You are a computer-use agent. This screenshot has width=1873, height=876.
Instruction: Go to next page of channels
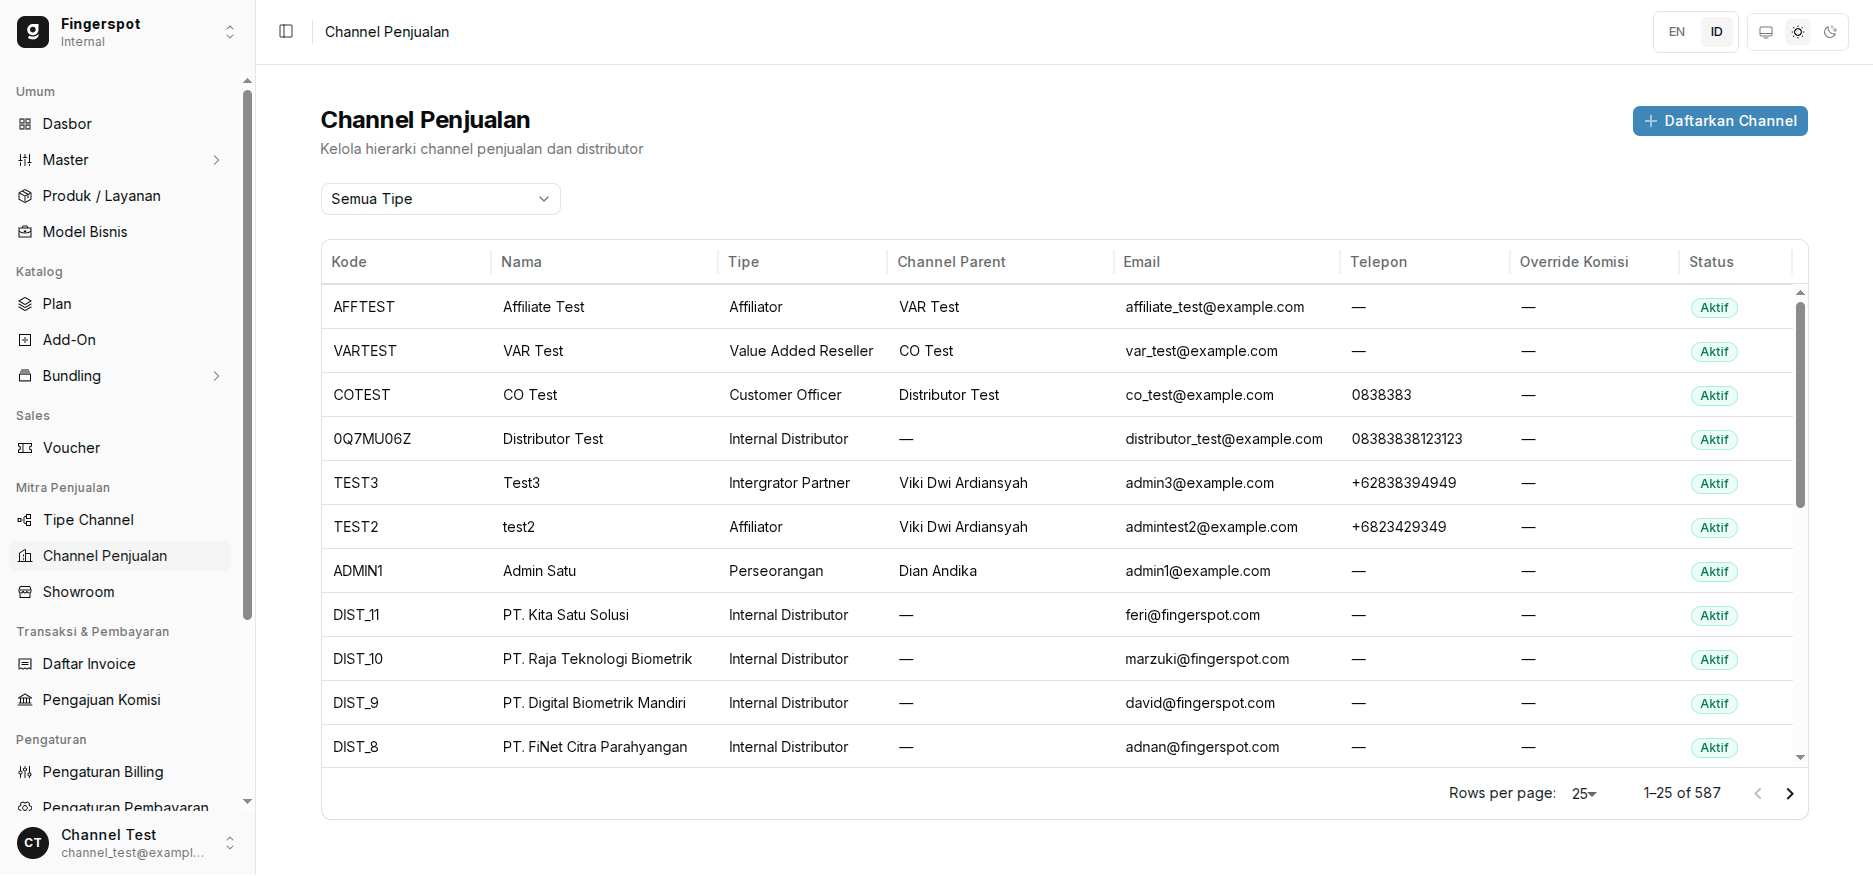click(x=1790, y=794)
